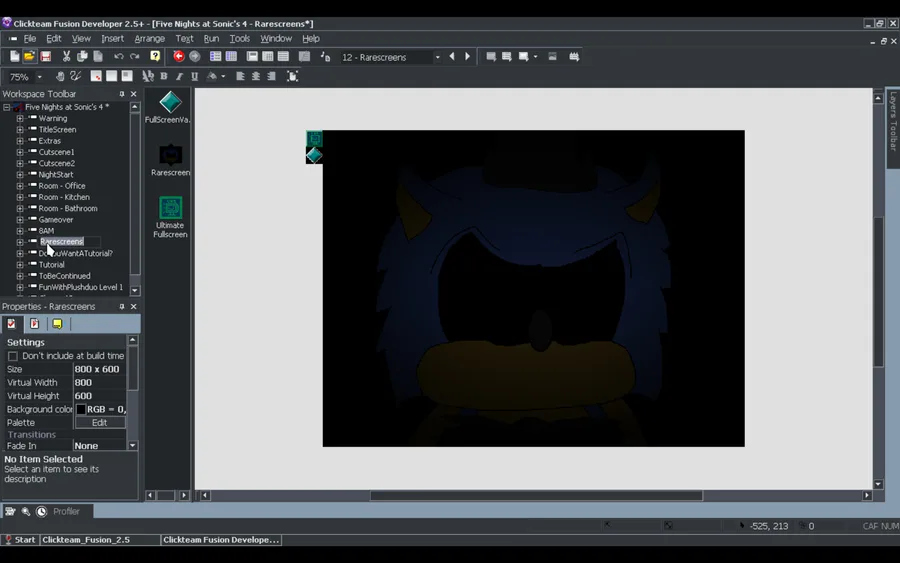900x563 pixels.
Task: Click the Fade In value None
Action: pyautogui.click(x=99, y=446)
